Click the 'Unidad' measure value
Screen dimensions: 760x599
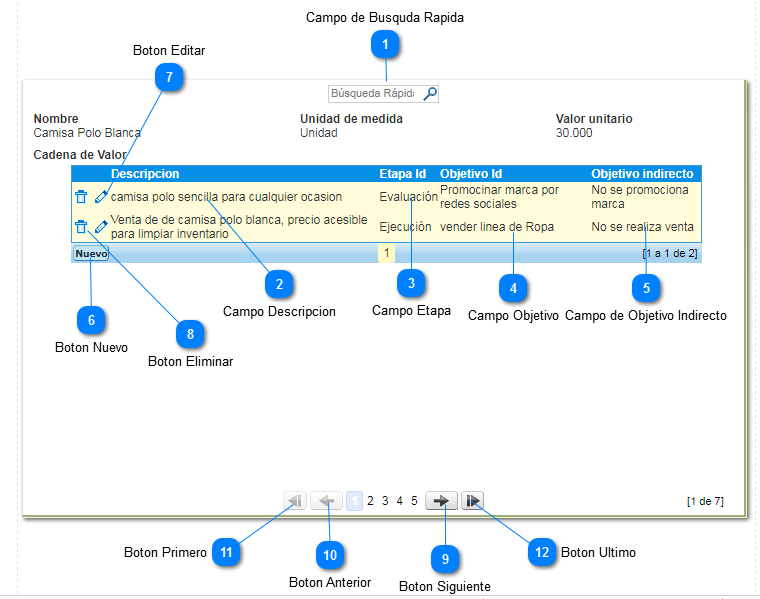318,133
